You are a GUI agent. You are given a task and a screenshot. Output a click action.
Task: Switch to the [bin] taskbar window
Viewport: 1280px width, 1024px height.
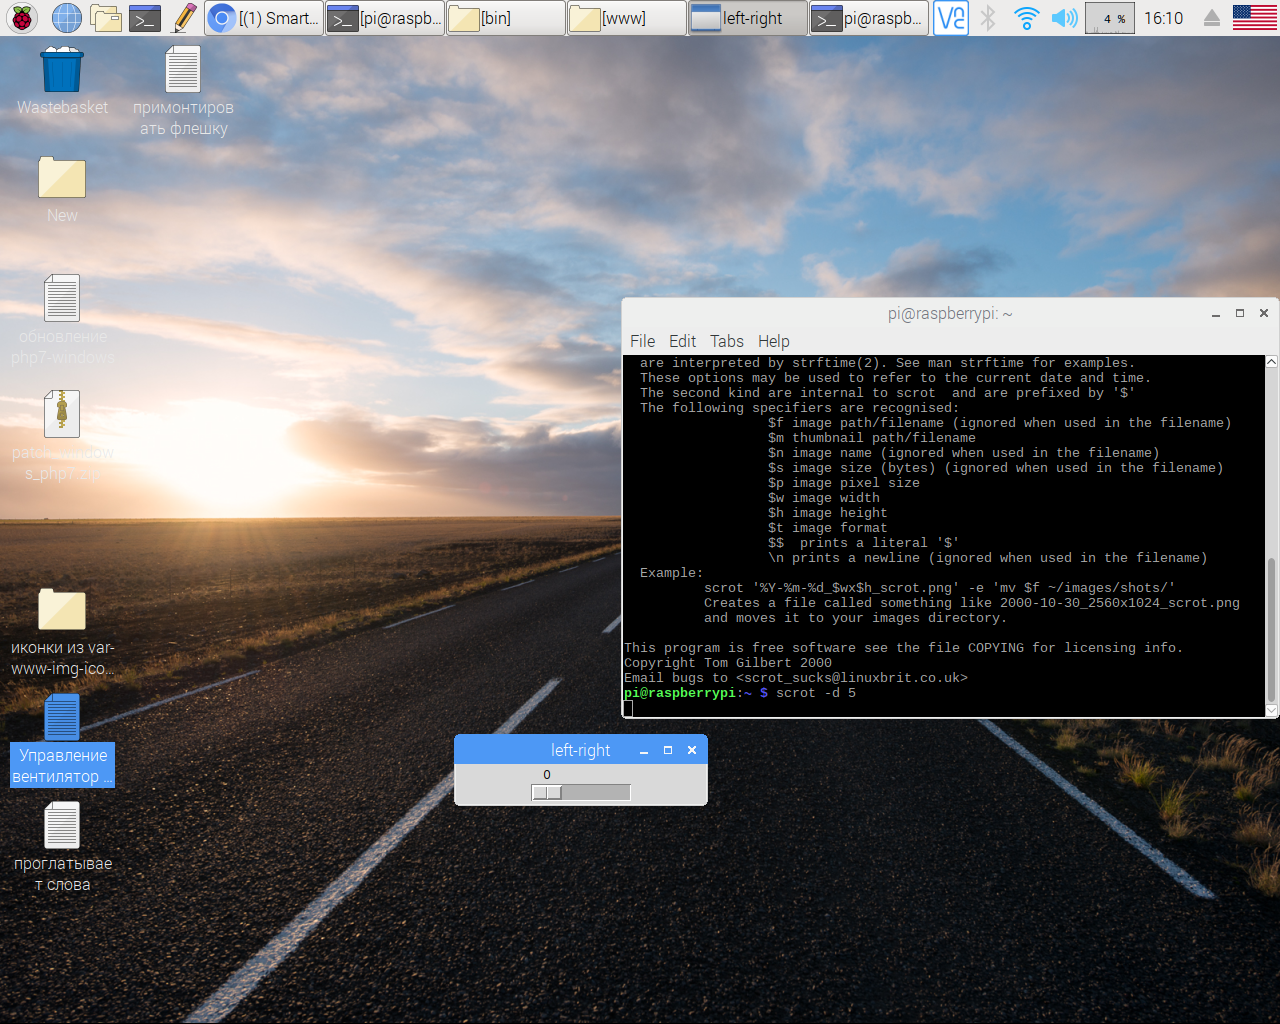pyautogui.click(x=505, y=18)
